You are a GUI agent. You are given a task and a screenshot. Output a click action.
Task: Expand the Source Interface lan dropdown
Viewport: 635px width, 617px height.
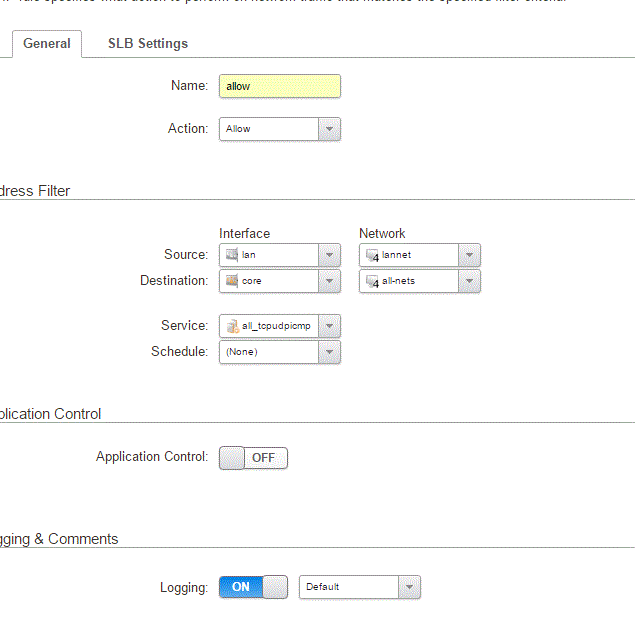pos(329,255)
